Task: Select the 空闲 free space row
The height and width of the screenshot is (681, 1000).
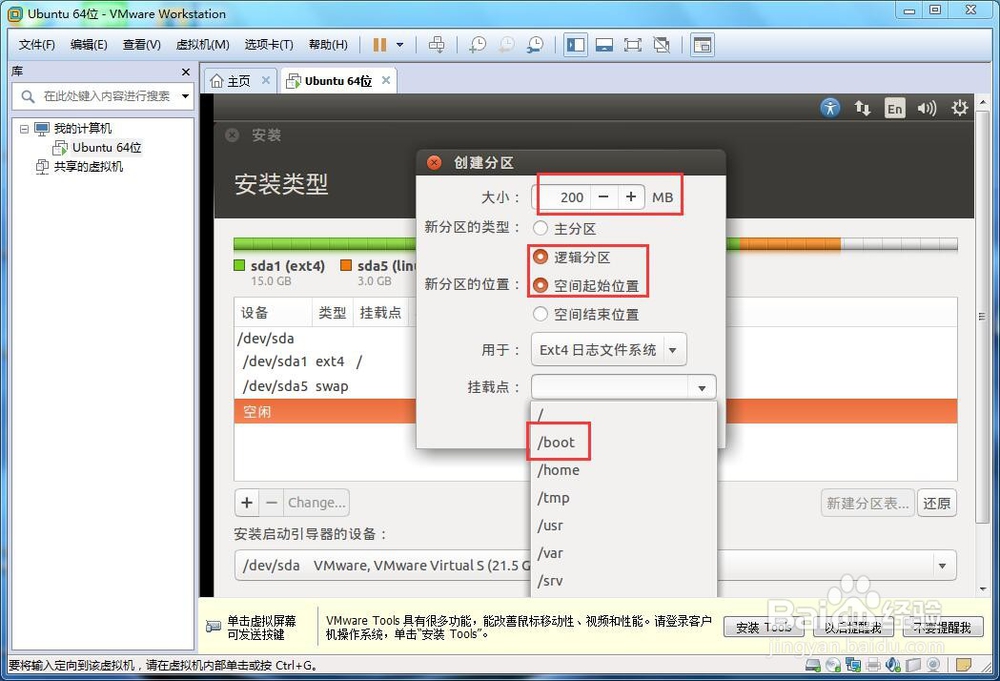Action: (x=595, y=411)
